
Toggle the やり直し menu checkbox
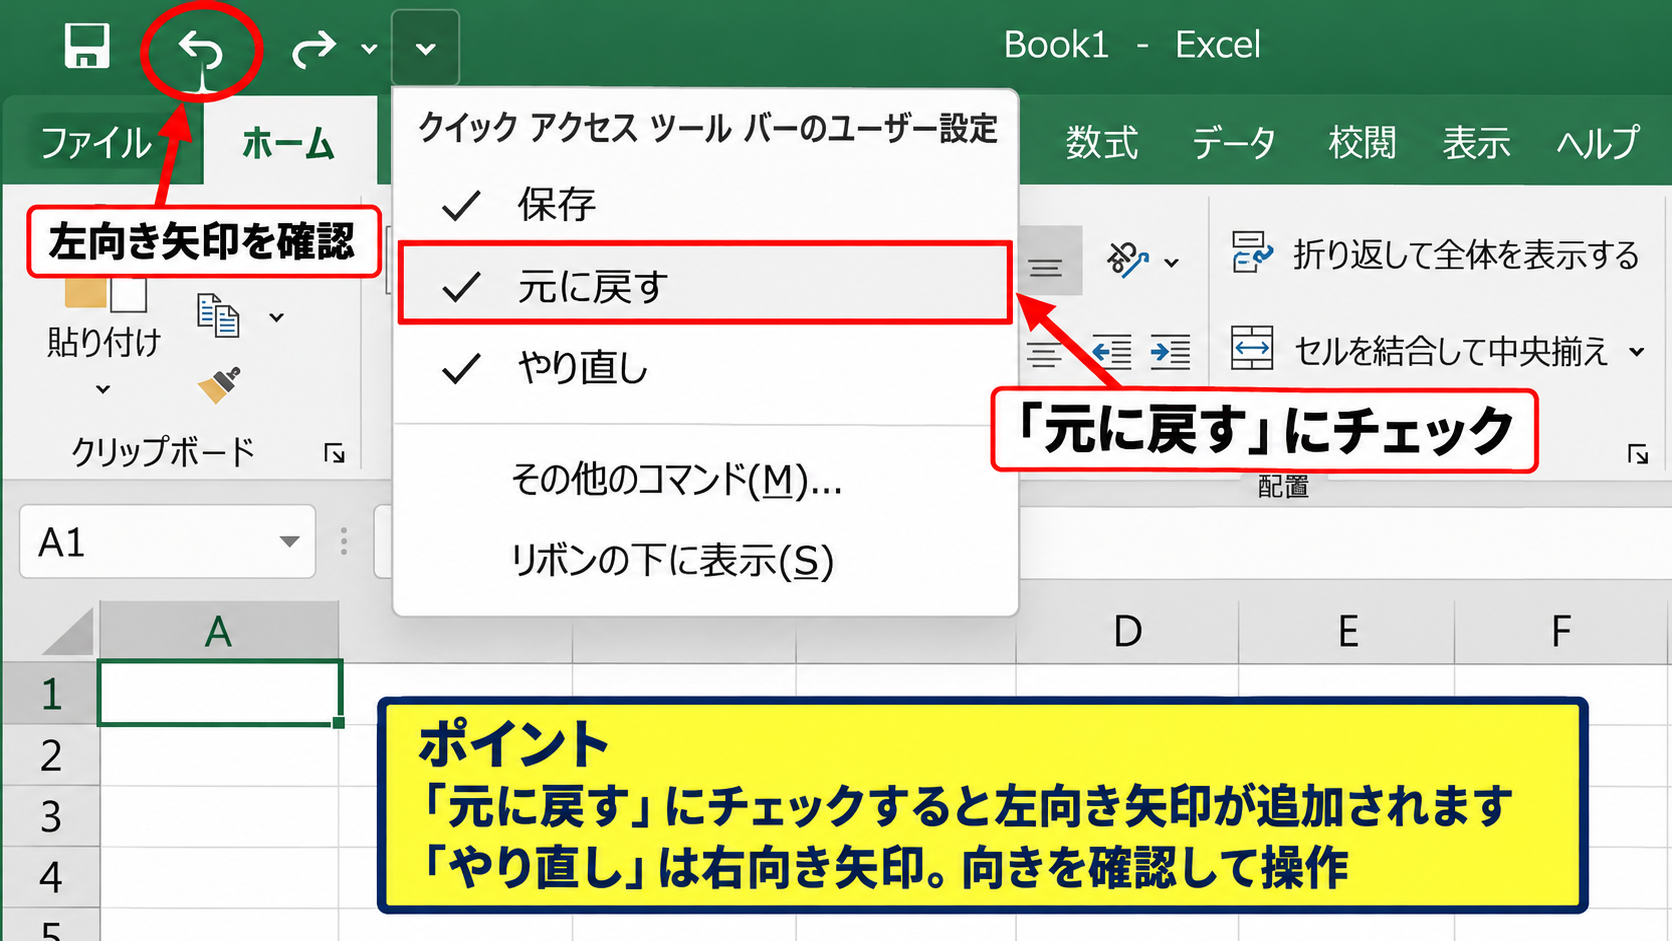pyautogui.click(x=706, y=368)
